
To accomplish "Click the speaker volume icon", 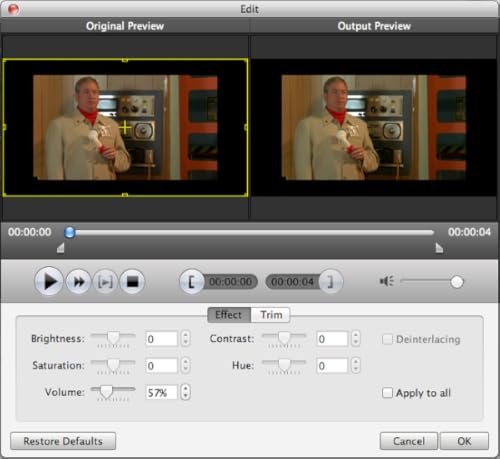I will pos(387,281).
